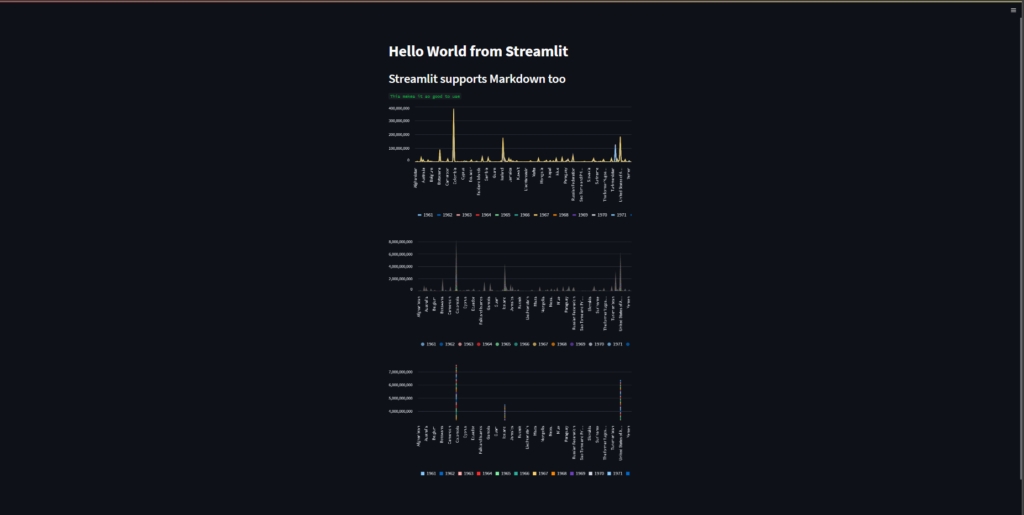Image resolution: width=1024 pixels, height=515 pixels.
Task: Click the 8,000,000,000 axis label
Action: (400, 242)
